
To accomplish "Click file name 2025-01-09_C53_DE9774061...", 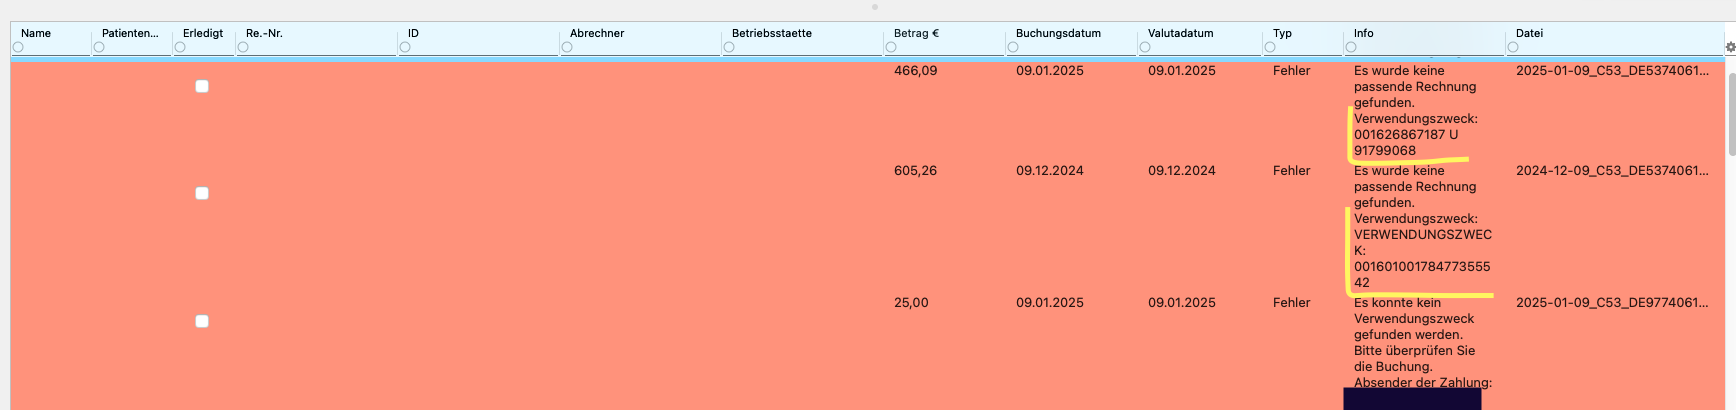I will point(1612,303).
